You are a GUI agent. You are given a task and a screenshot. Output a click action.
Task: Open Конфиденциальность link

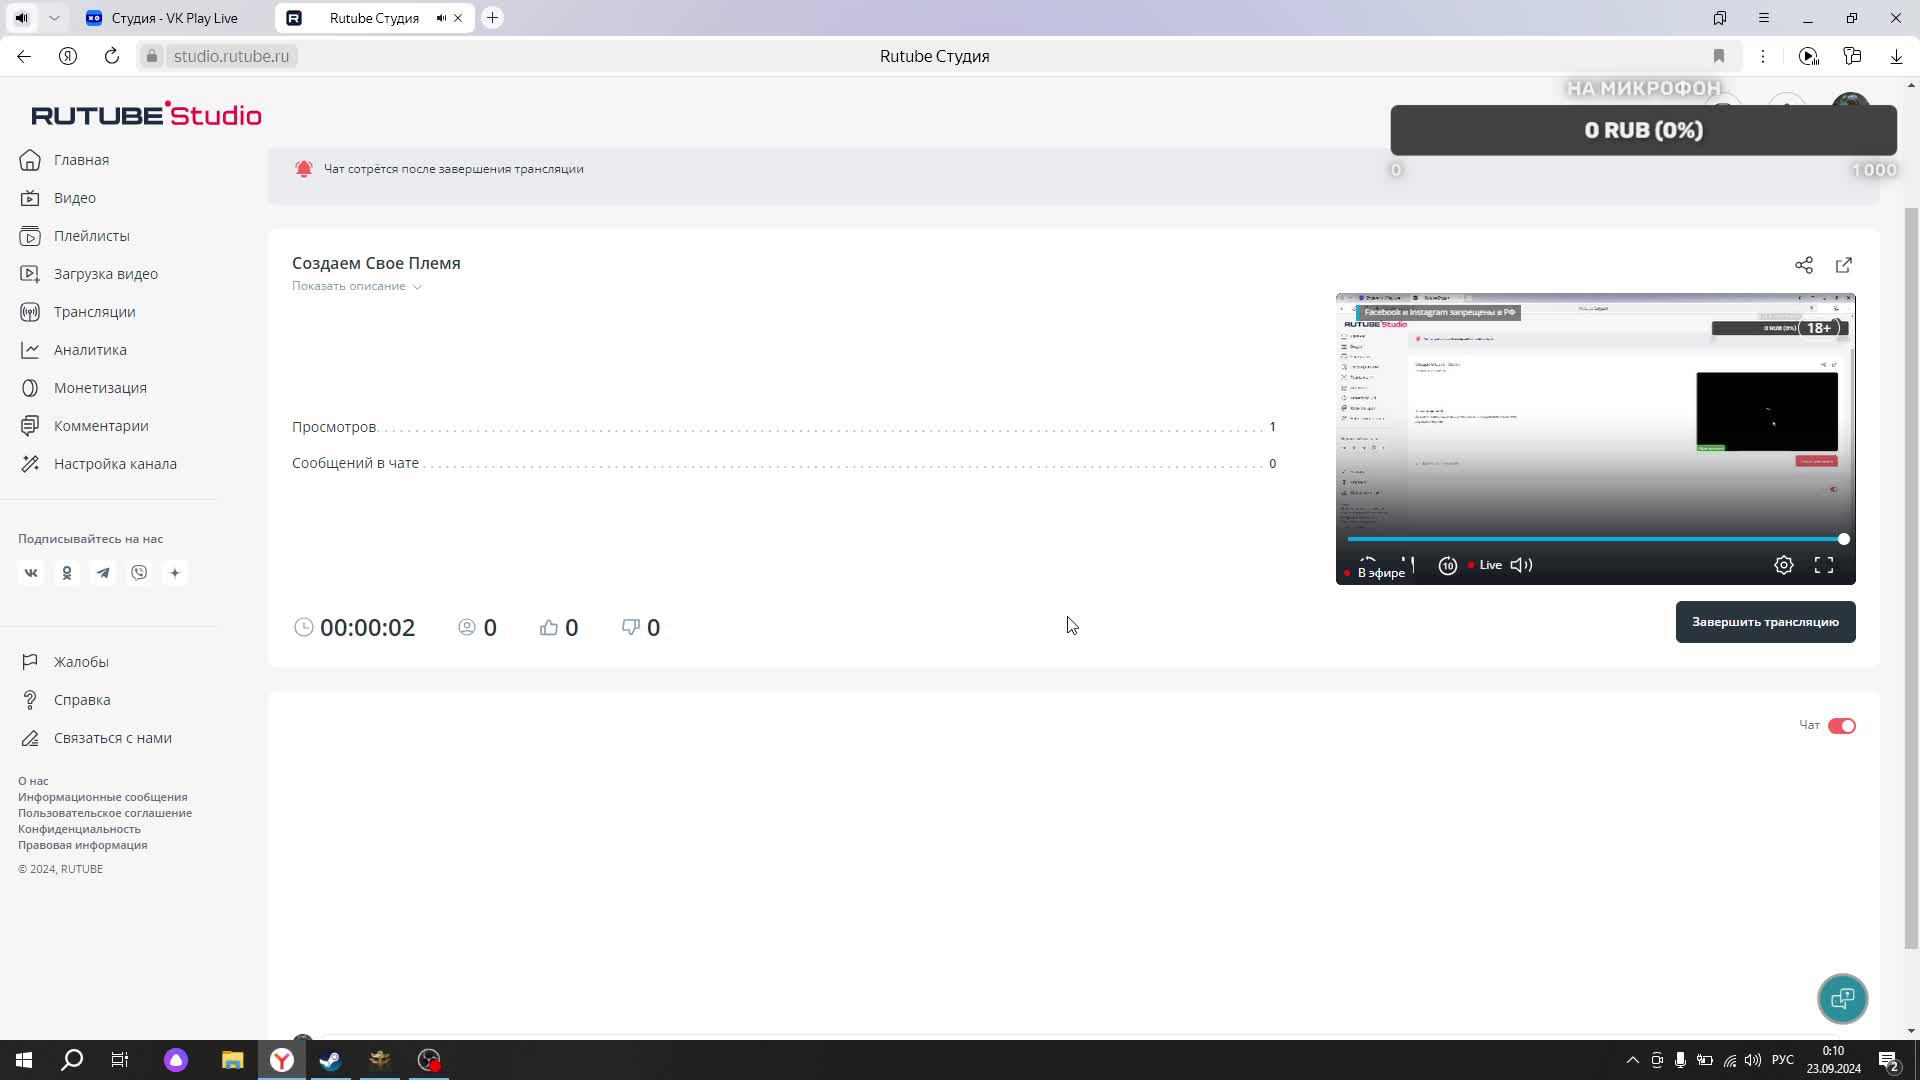79,829
